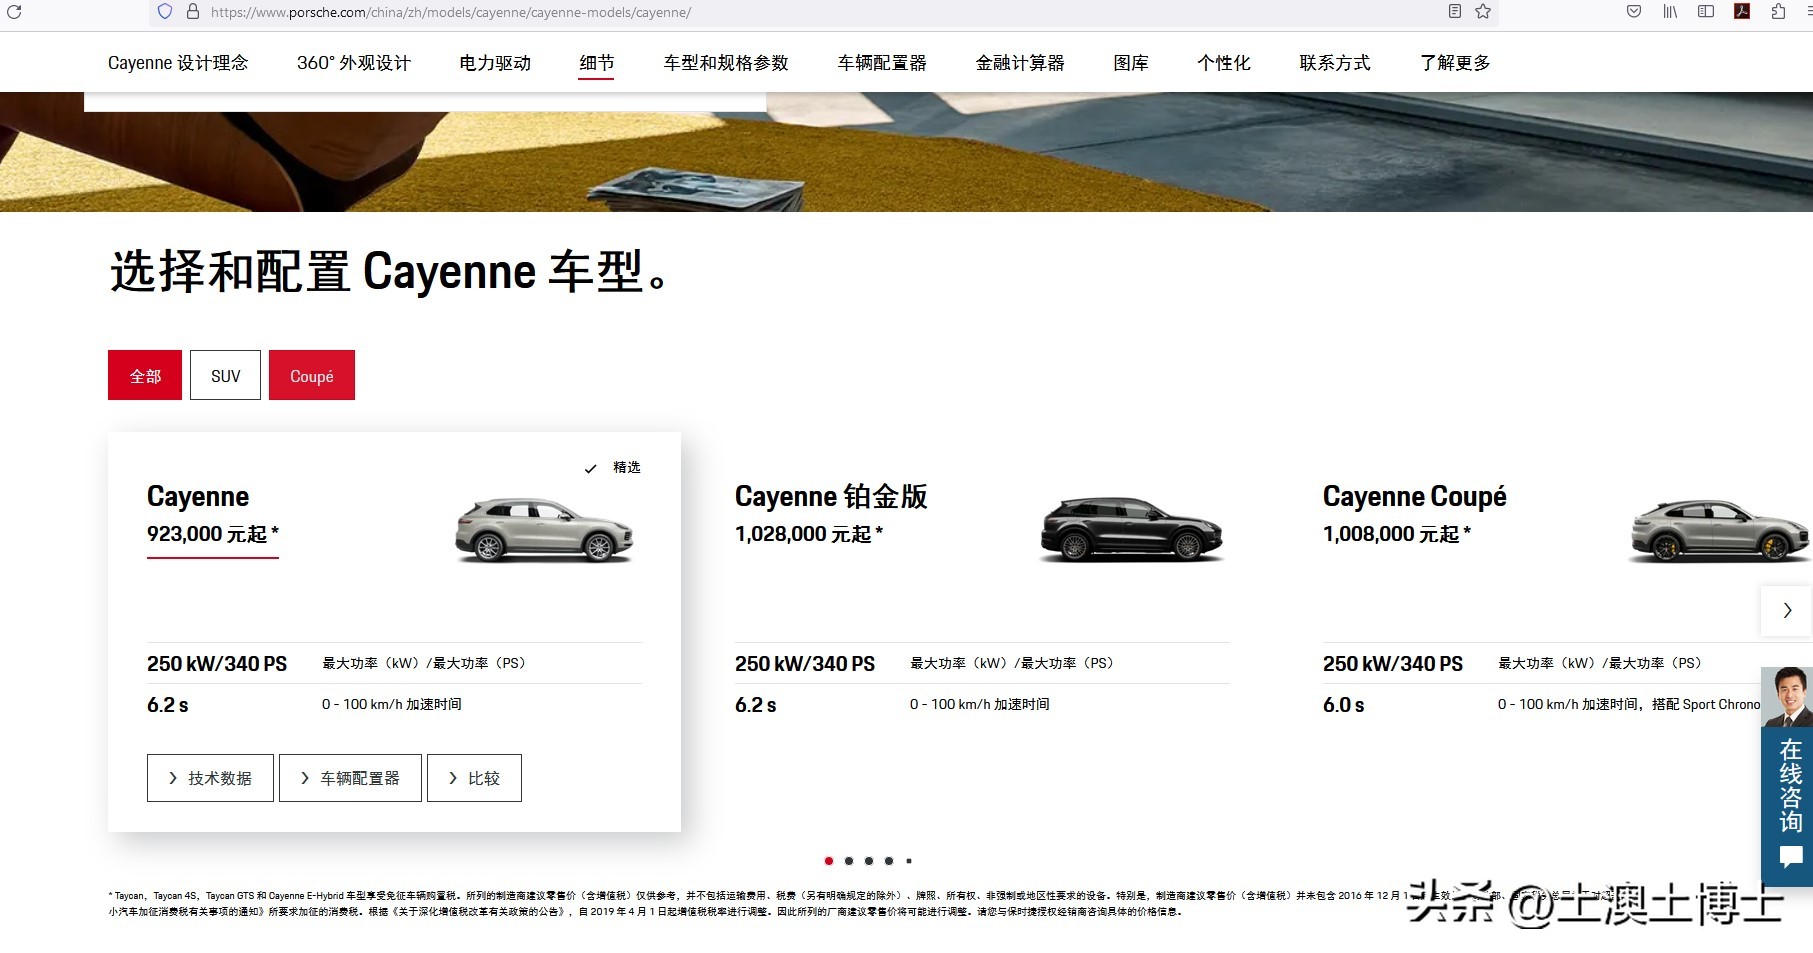Open 比较 for the Cayenne
Screen dimensions: 1813x953
point(474,777)
